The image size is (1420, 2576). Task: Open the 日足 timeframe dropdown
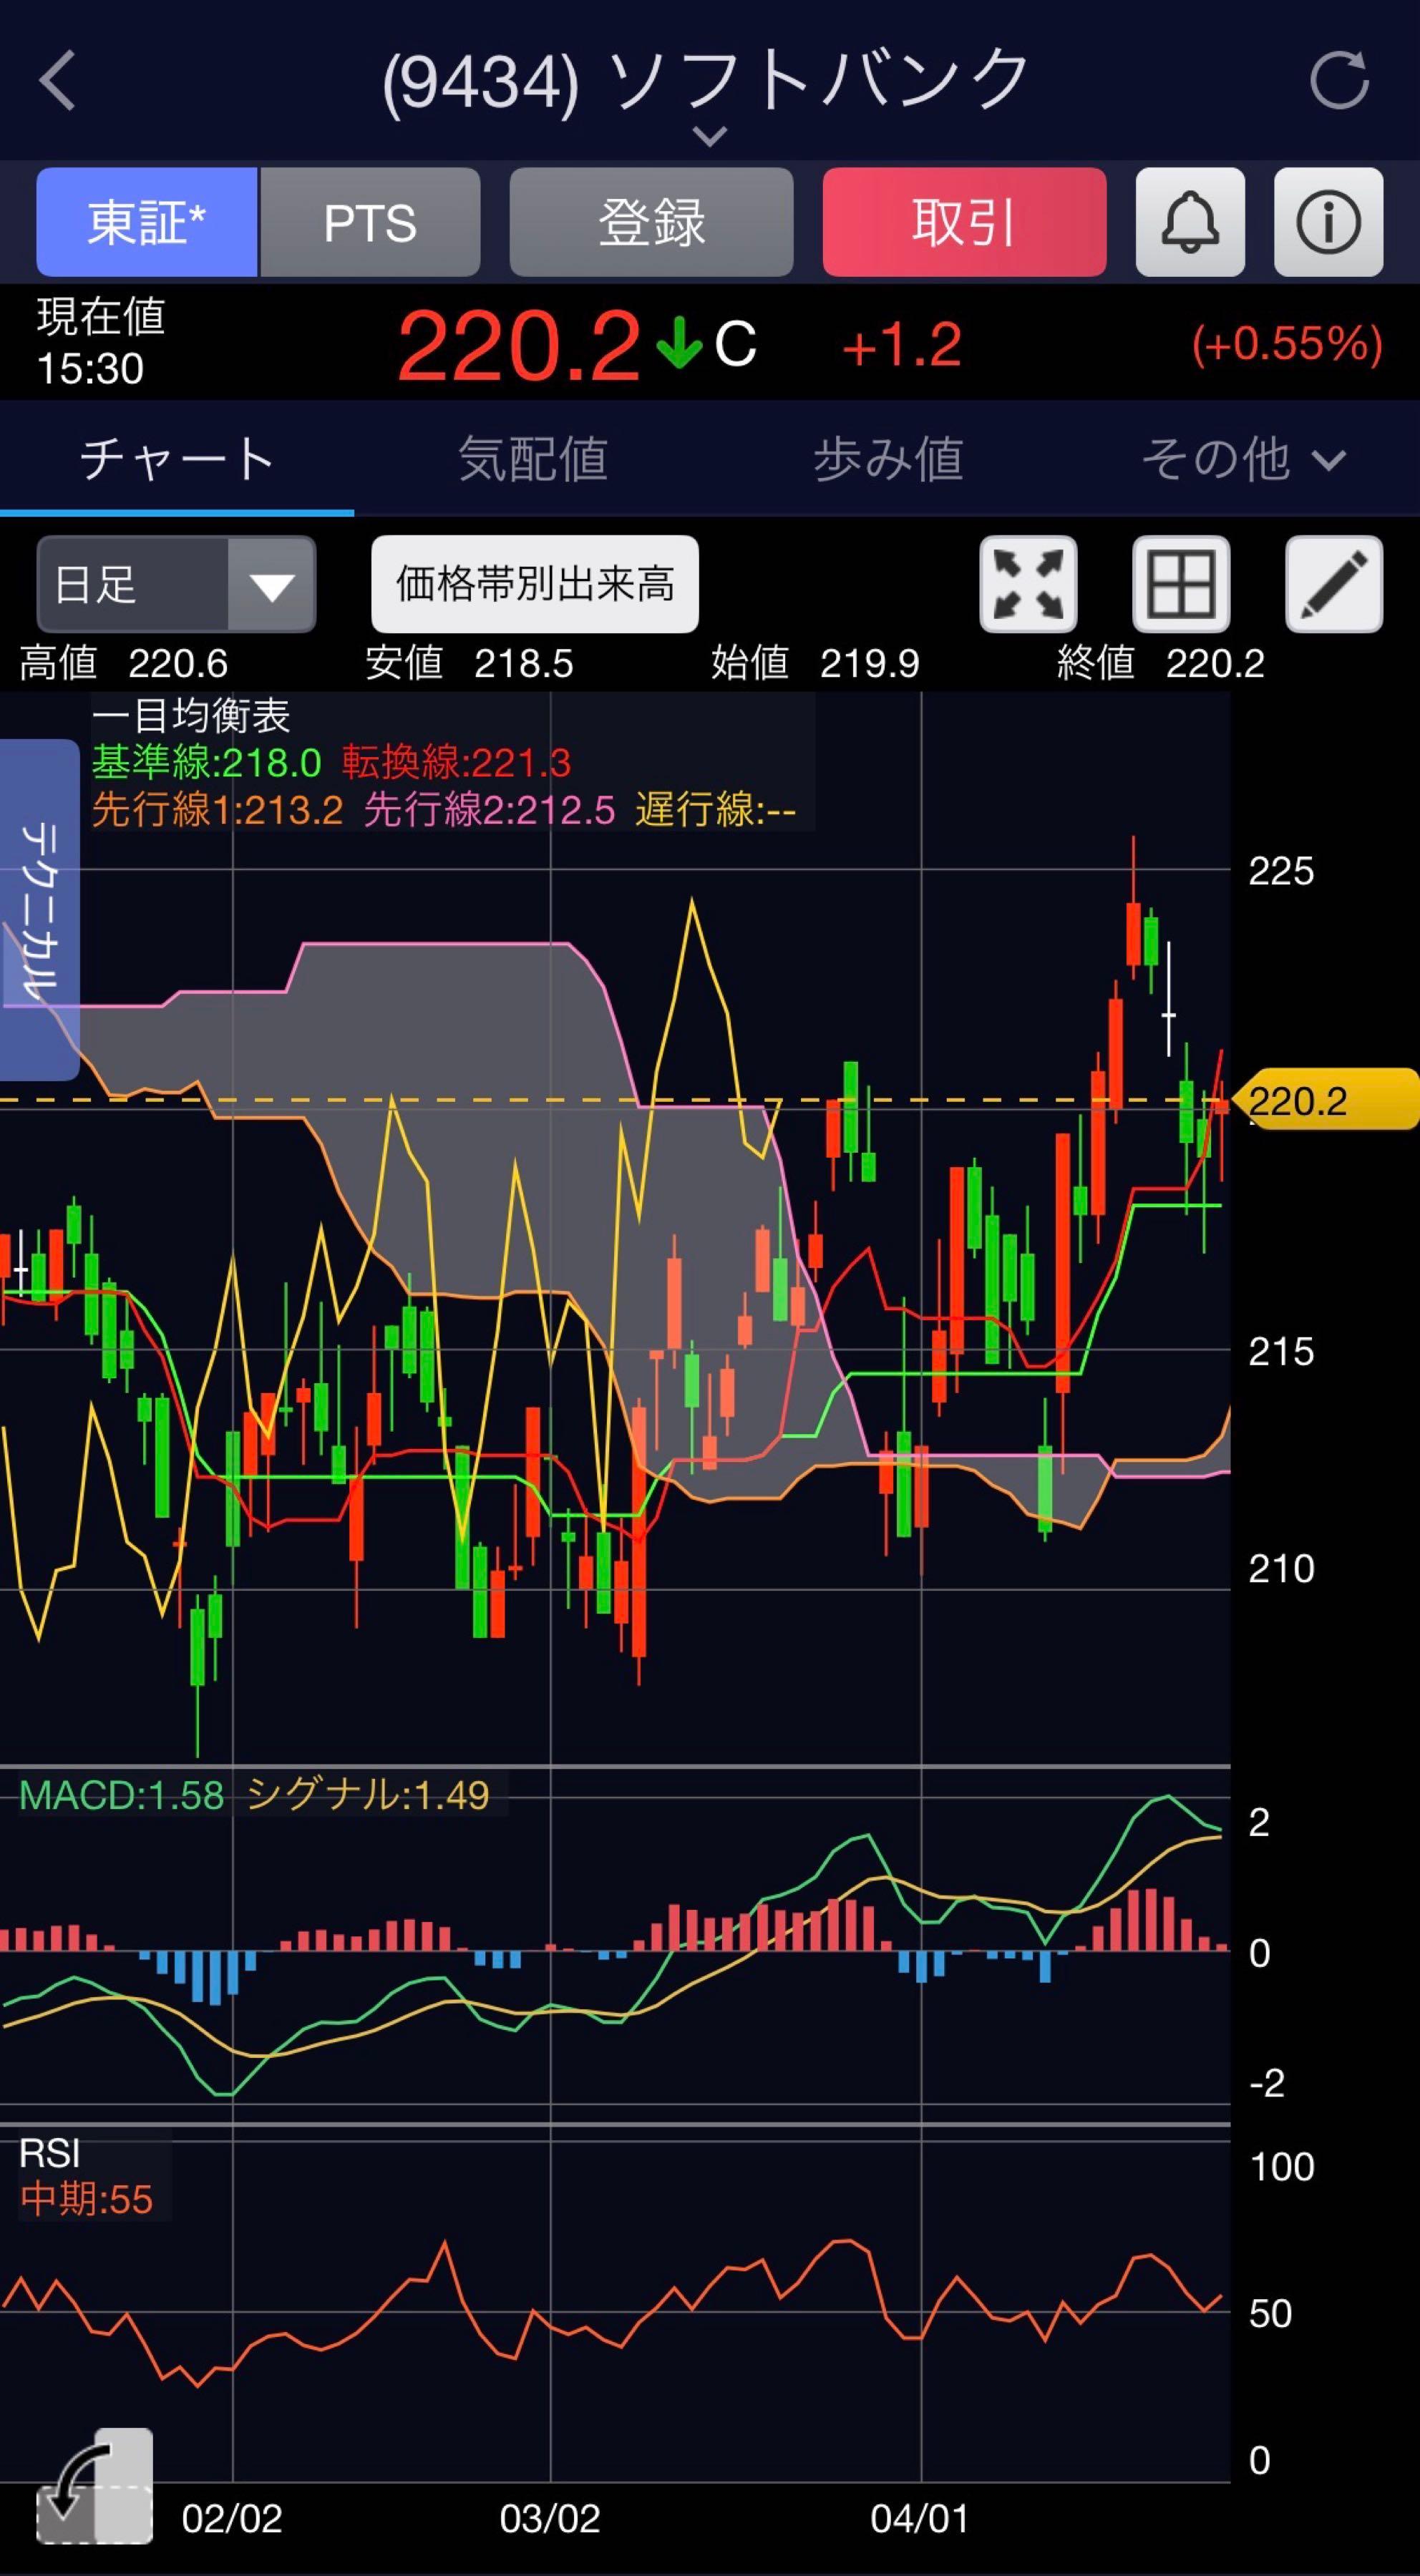pos(176,585)
